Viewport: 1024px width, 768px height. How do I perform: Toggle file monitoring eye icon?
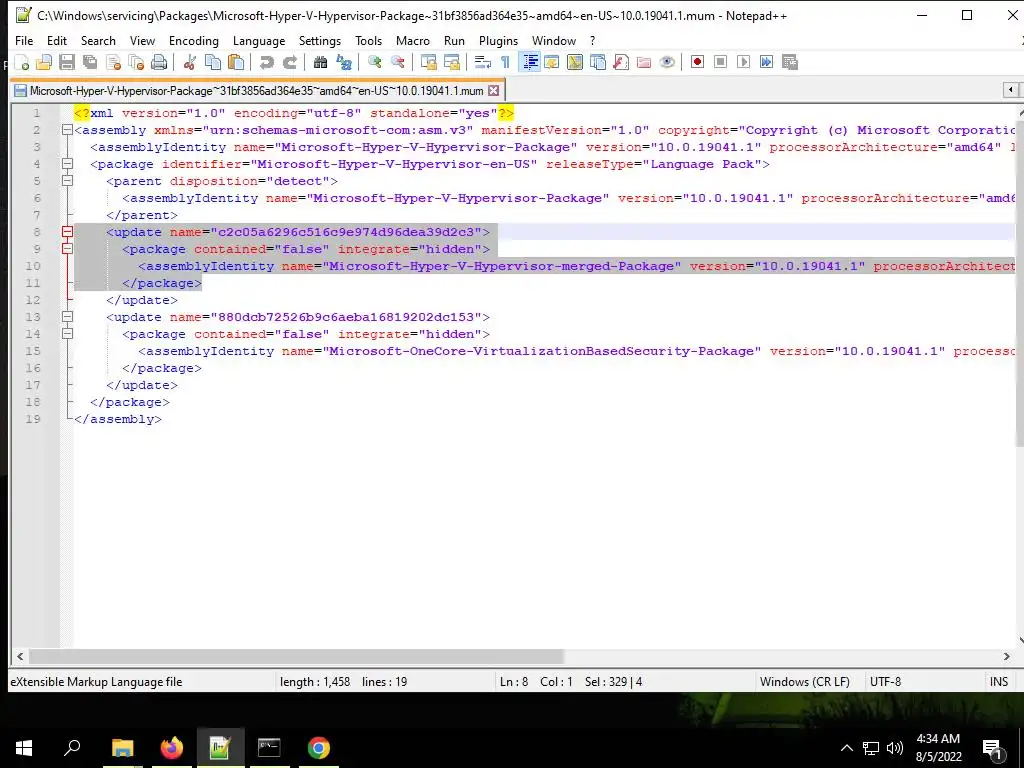[667, 62]
